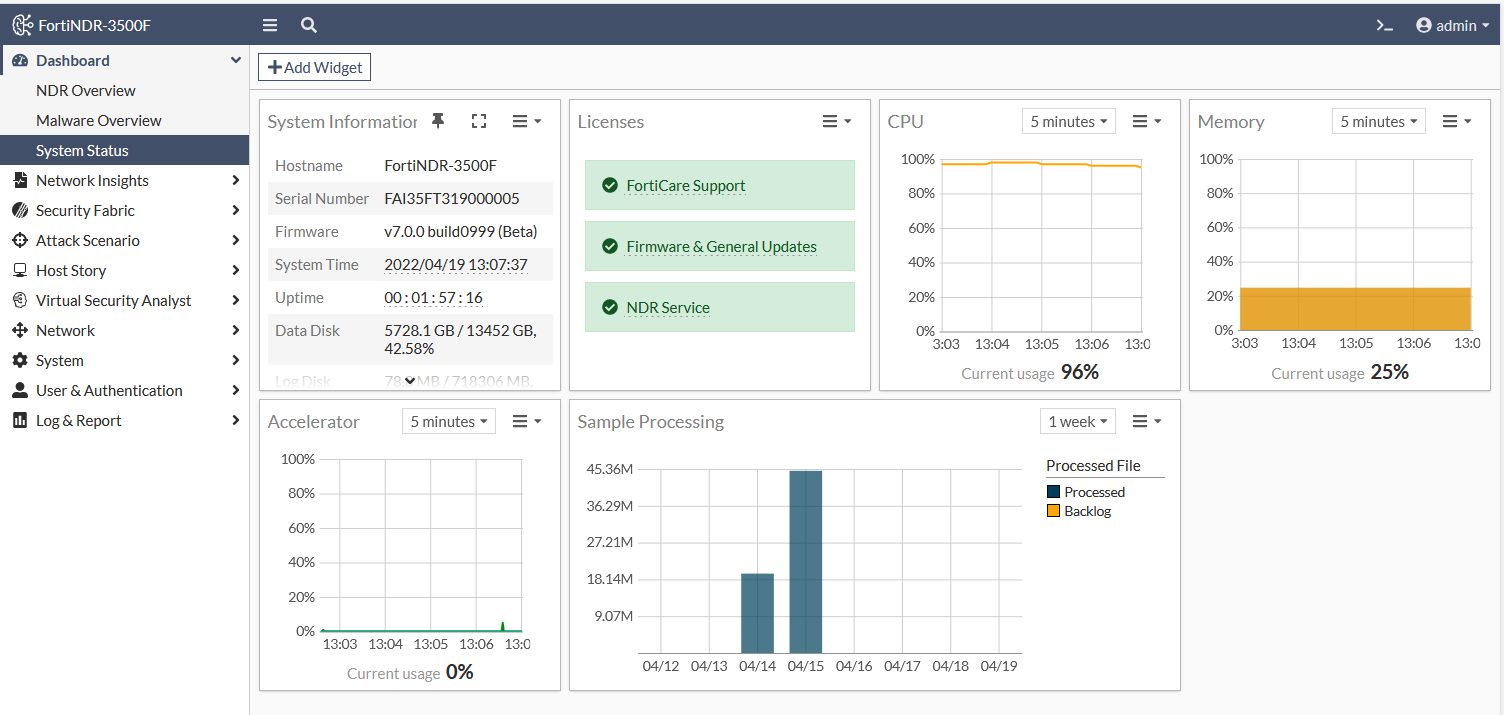Expand System submenu arrow

pos(236,361)
